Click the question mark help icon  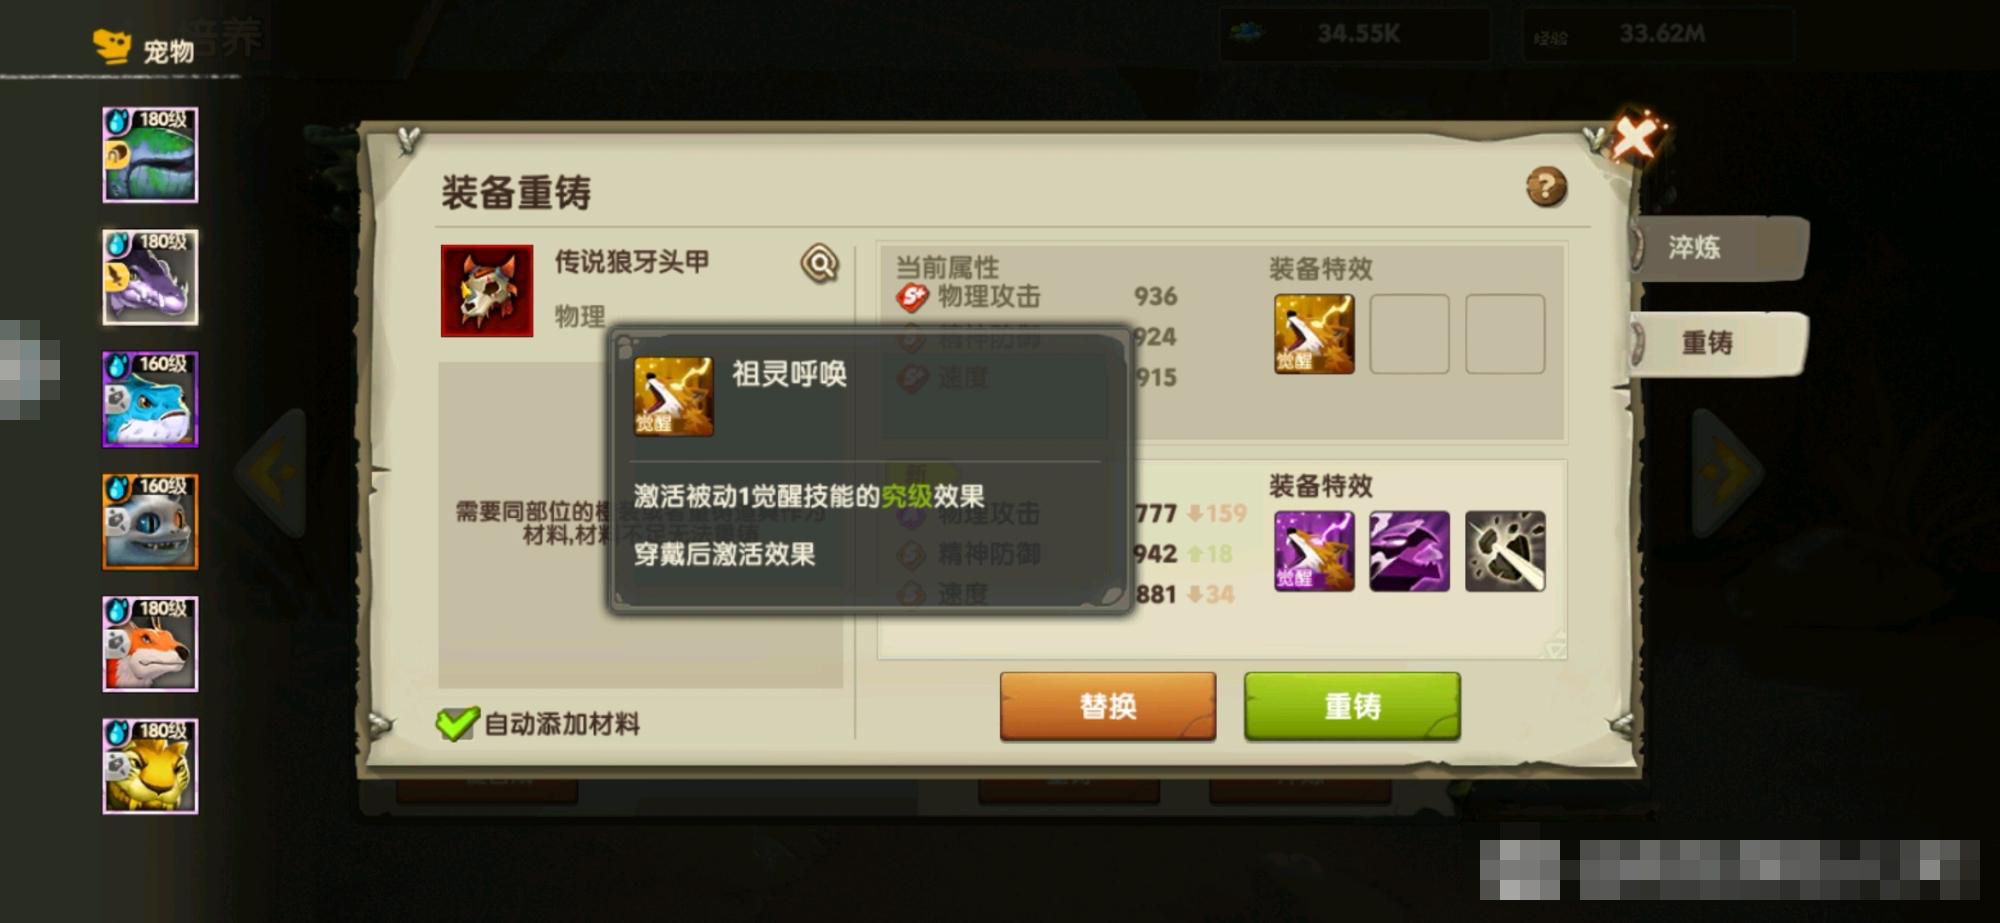point(1546,187)
